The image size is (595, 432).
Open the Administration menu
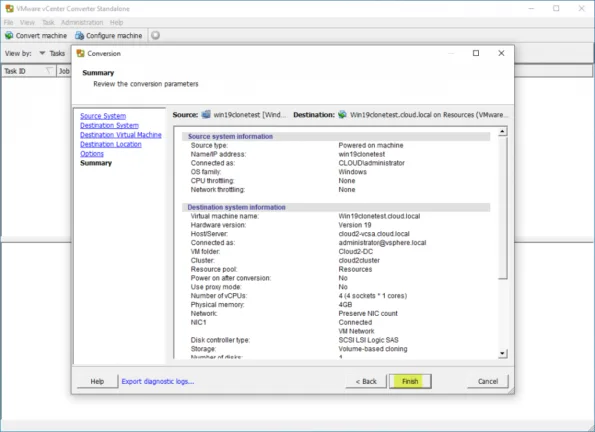coord(82,22)
